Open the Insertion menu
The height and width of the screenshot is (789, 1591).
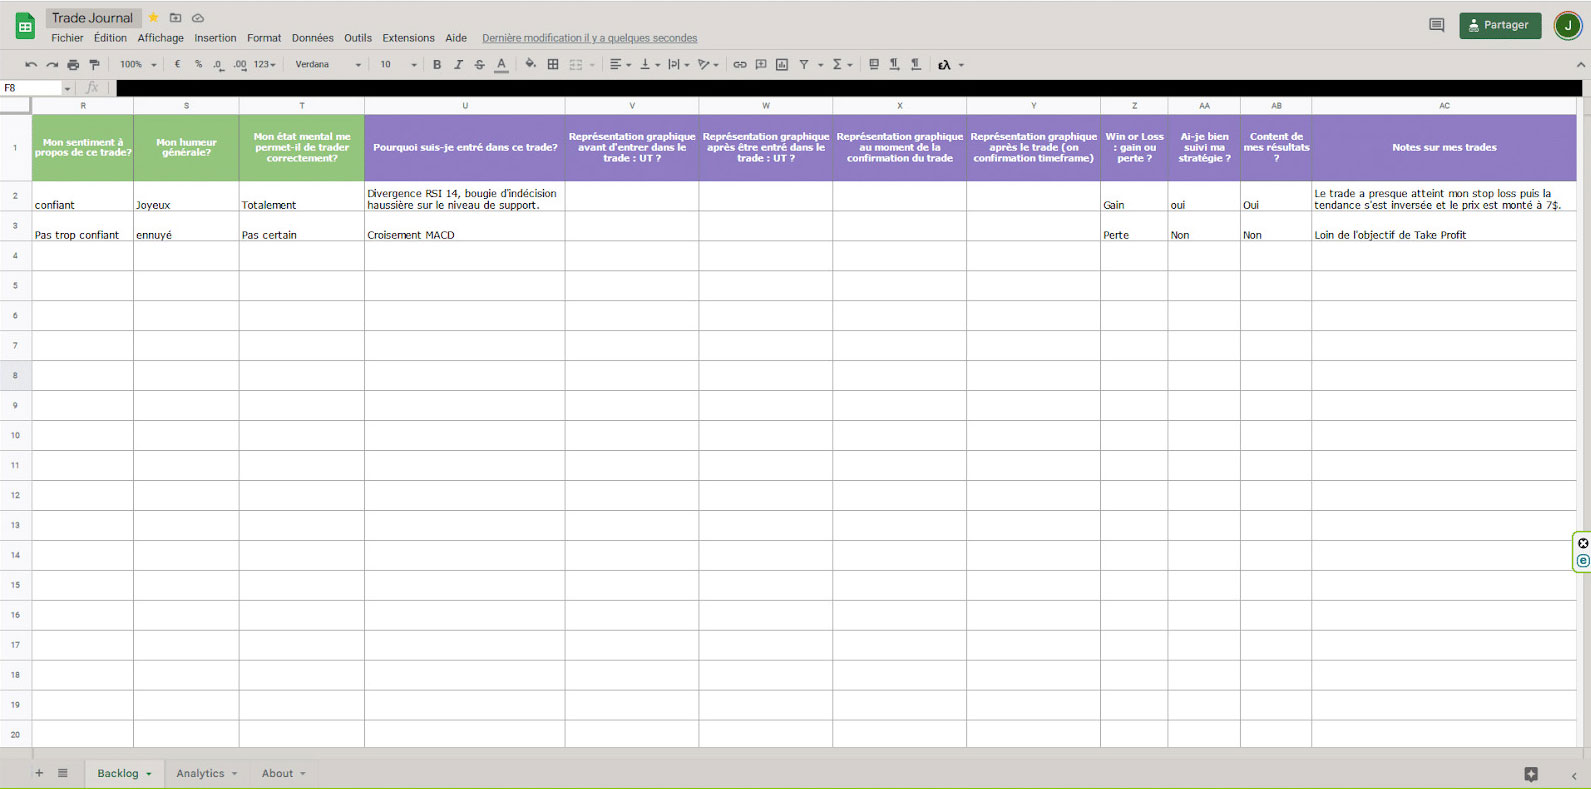click(x=215, y=38)
